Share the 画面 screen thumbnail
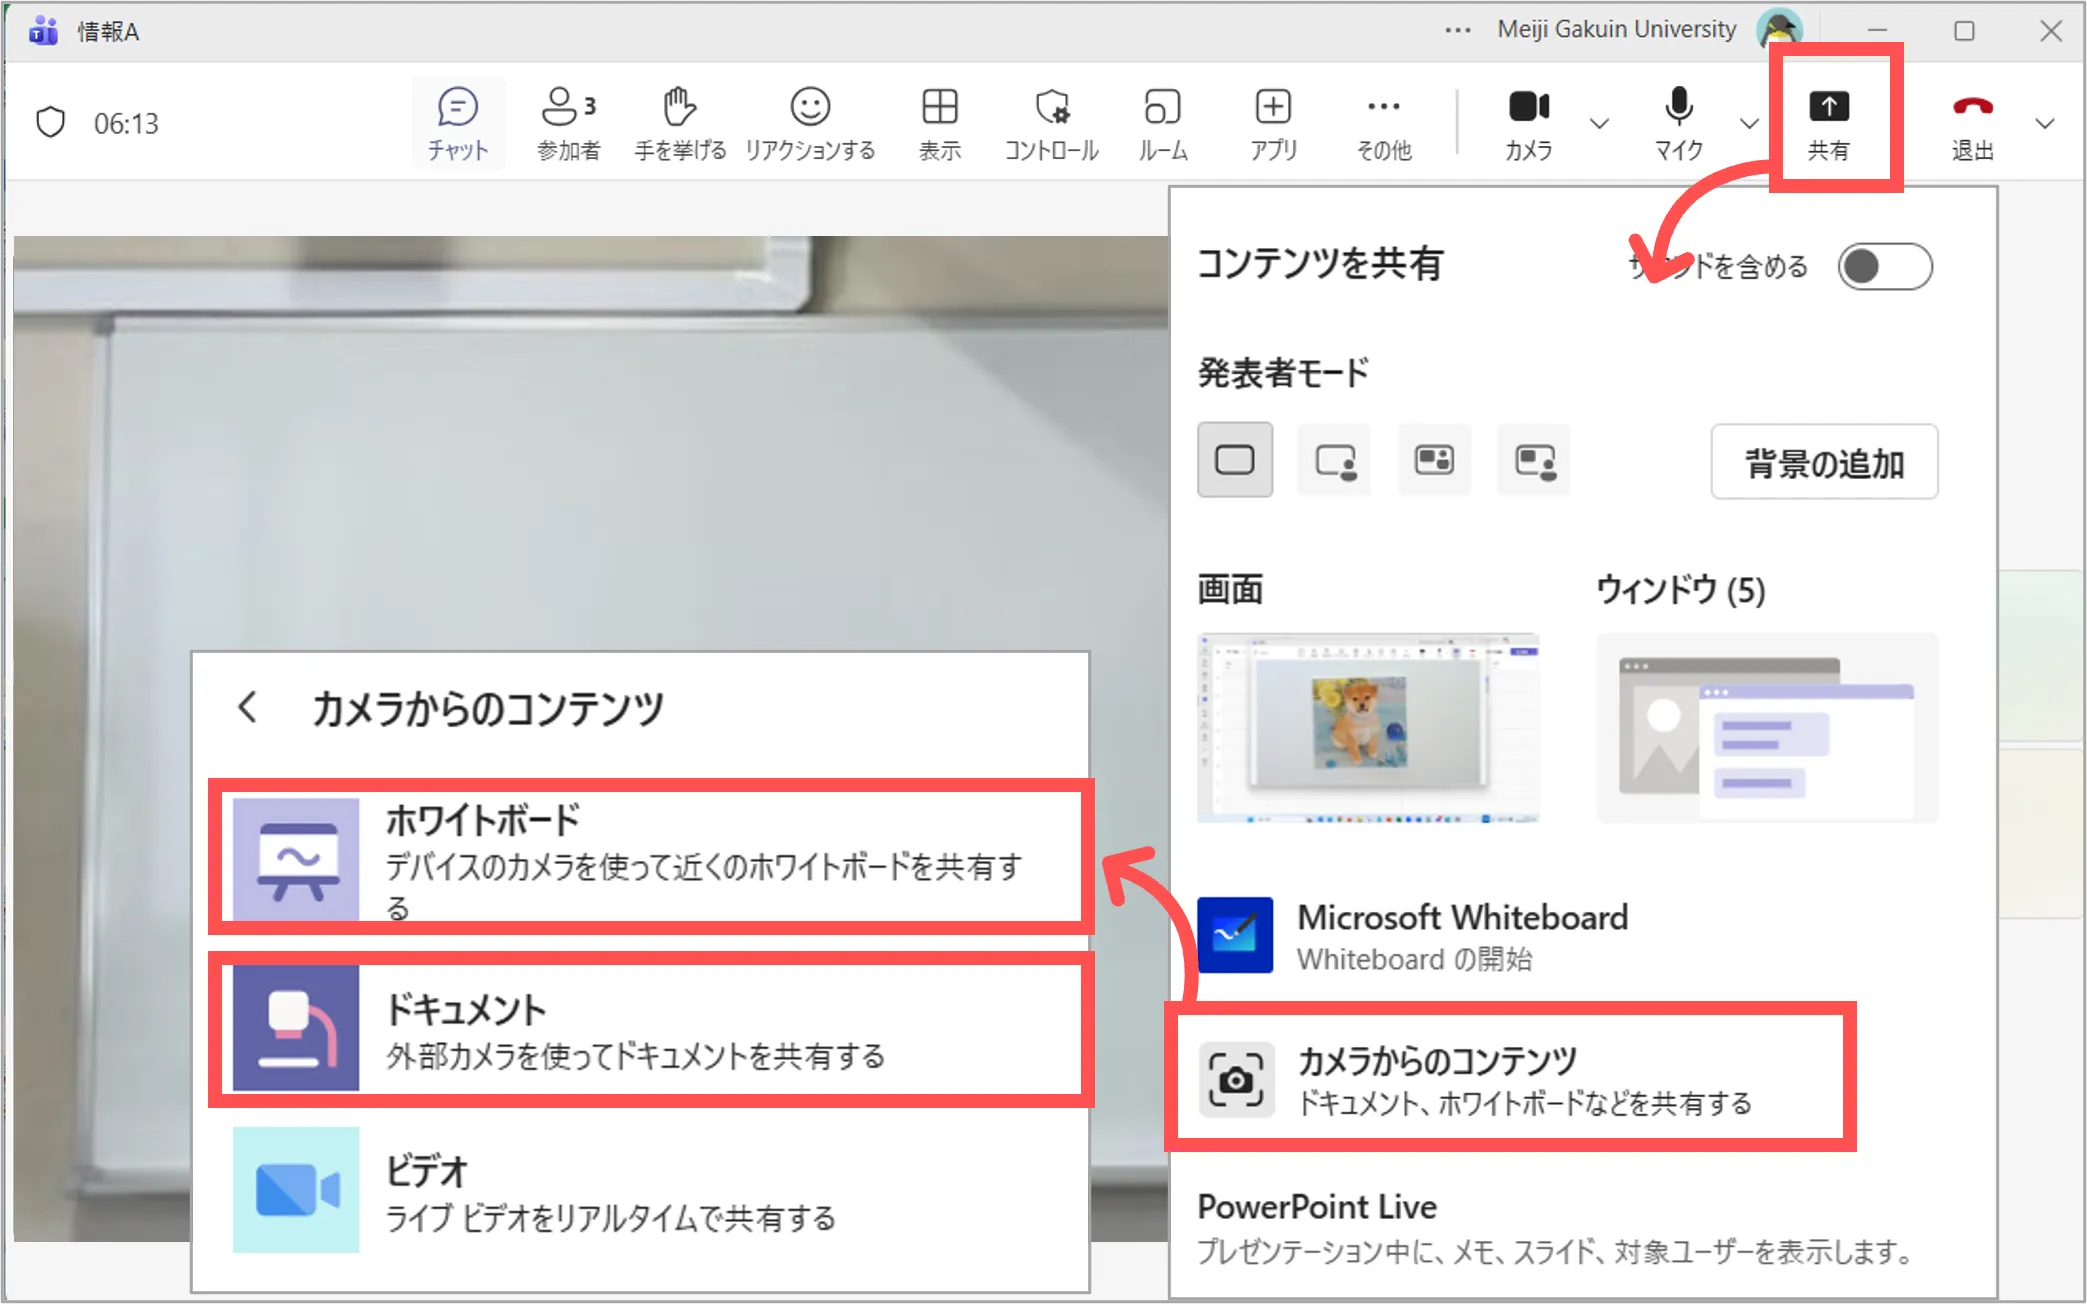Viewport: 2087px width, 1304px height. [1368, 727]
